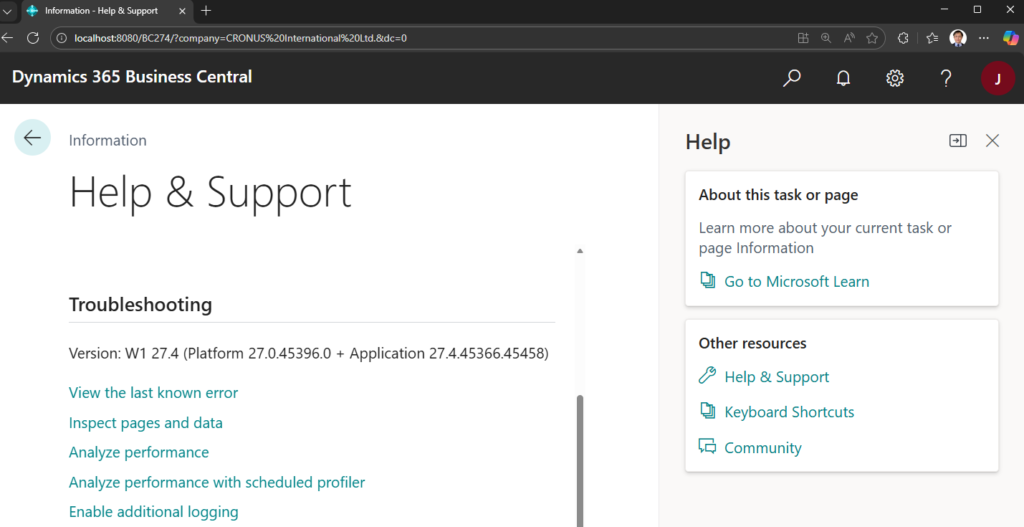Open the user account avatar J

(997, 78)
